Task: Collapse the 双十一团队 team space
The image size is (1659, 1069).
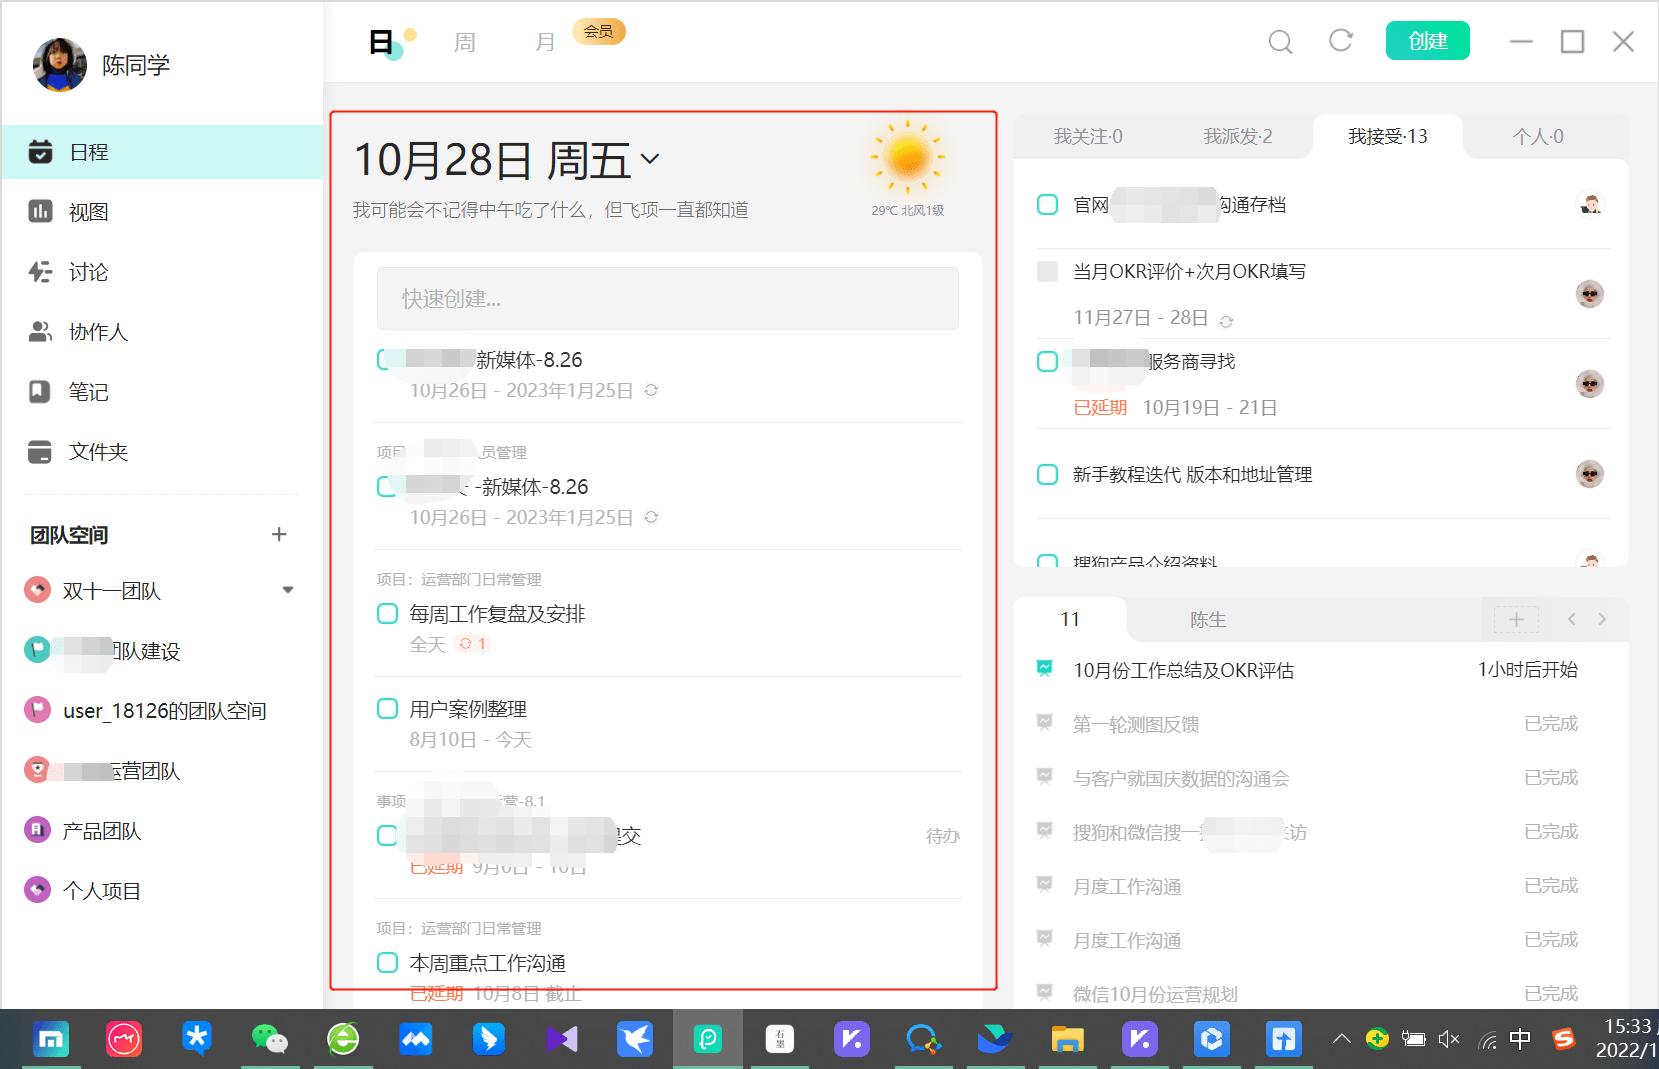Action: coord(288,590)
